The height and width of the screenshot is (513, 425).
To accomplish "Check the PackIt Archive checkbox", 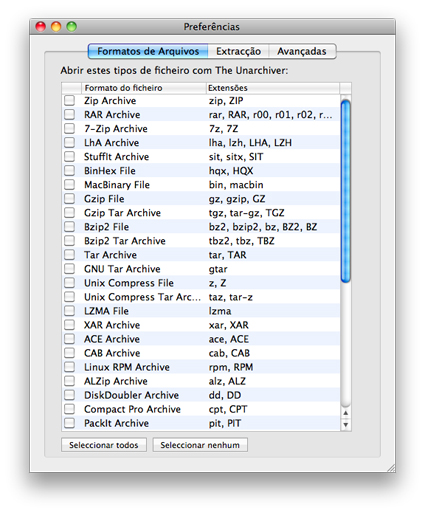I will [69, 423].
